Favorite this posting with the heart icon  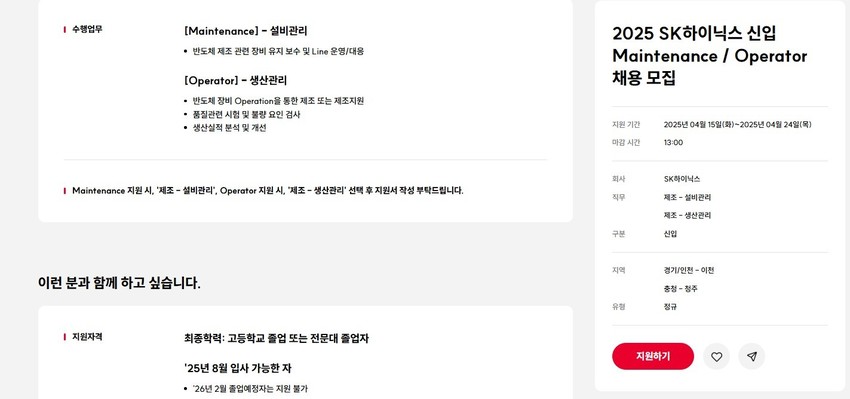716,356
